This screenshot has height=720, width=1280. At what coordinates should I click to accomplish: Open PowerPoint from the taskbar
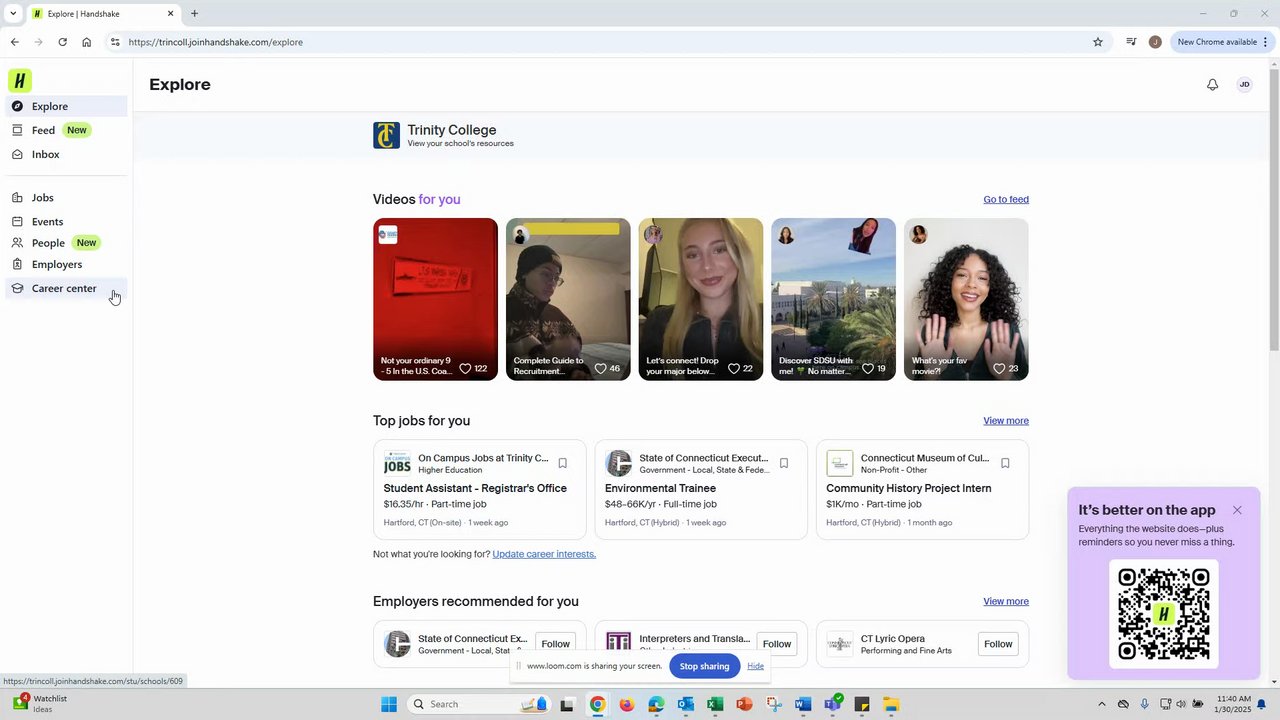(x=744, y=704)
